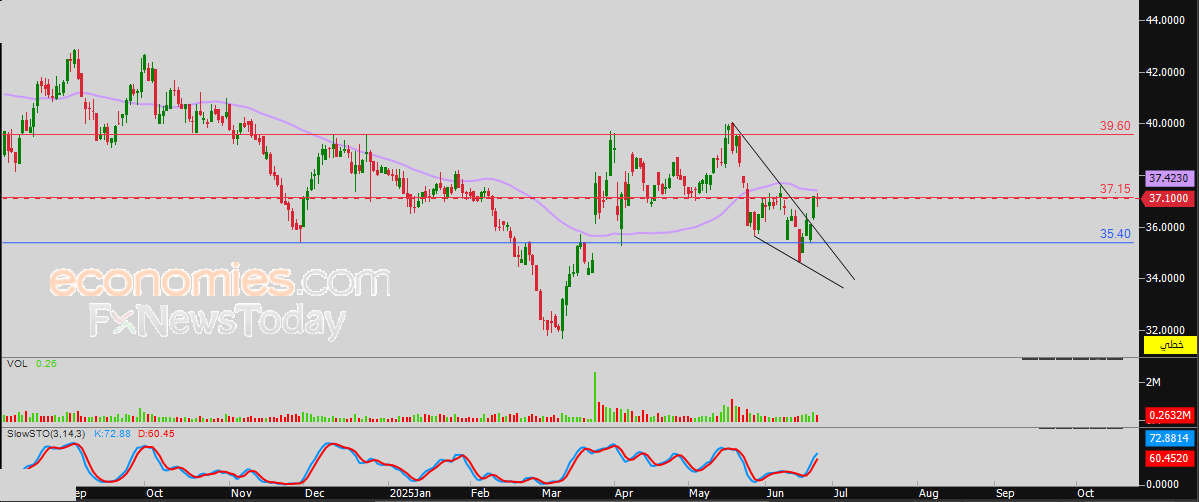The image size is (1199, 502).
Task: Click the D:60.45 stochastic readout
Action: tap(155, 434)
